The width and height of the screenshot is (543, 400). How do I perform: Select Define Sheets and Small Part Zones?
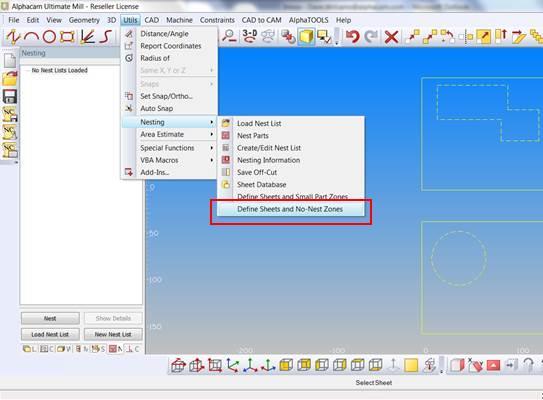tap(292, 197)
